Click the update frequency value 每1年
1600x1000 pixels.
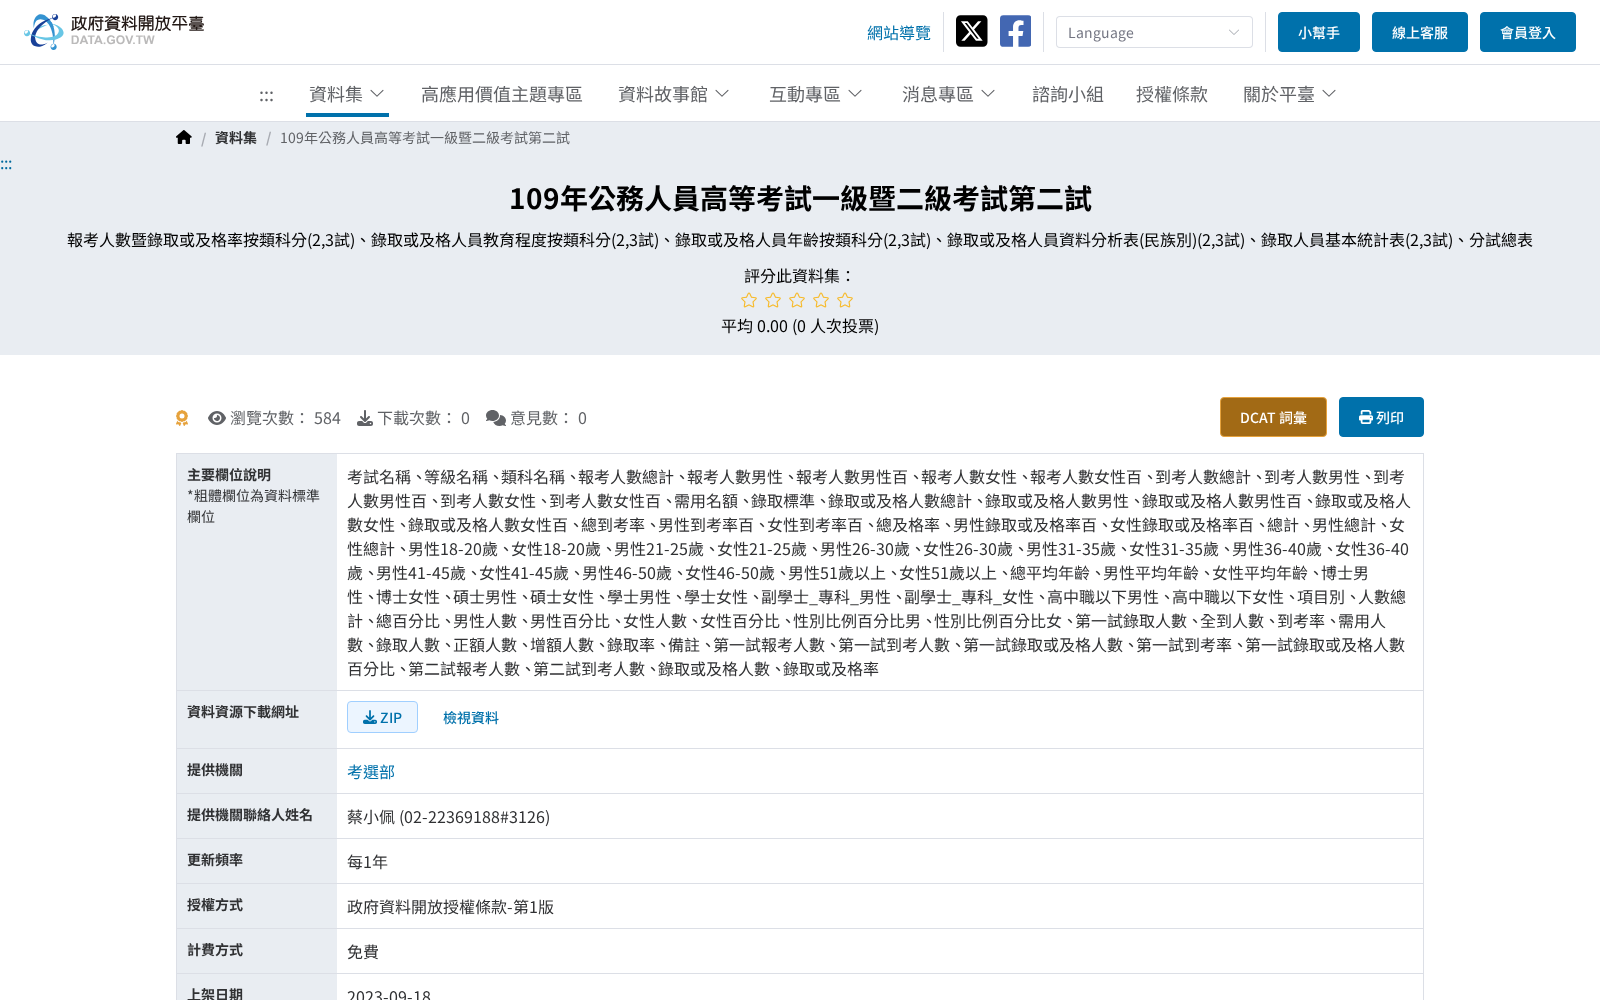pos(367,862)
